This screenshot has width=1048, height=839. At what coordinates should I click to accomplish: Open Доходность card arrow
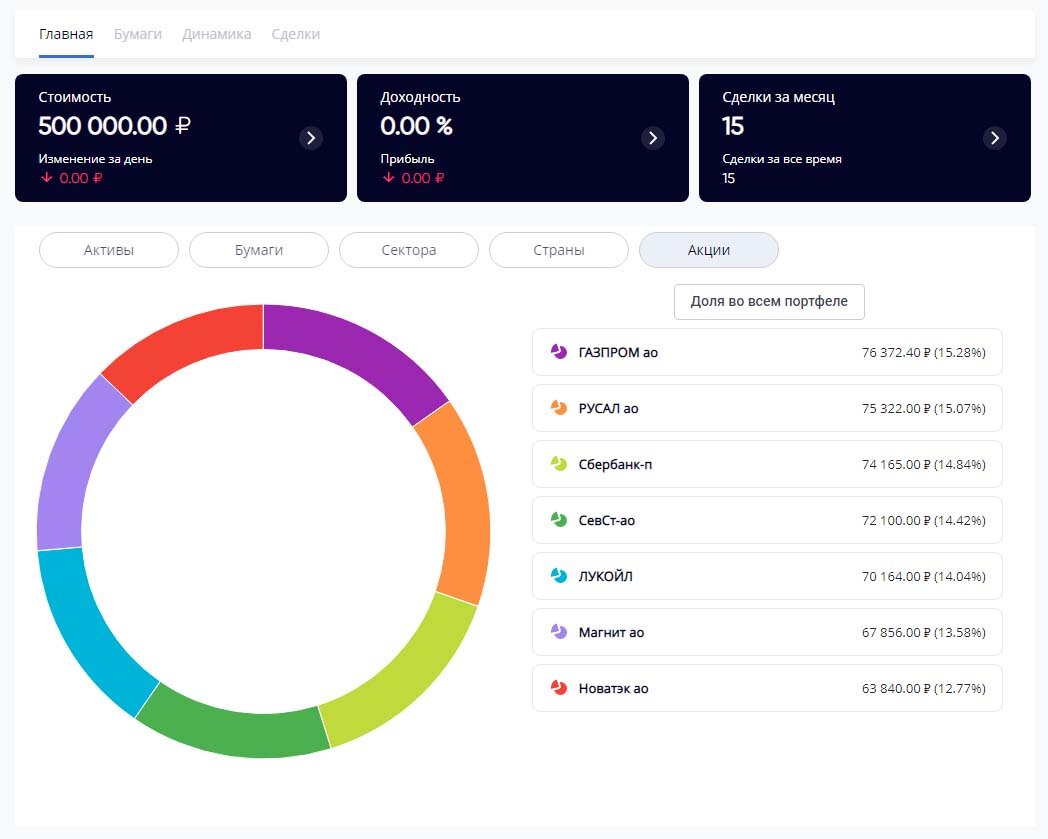click(x=653, y=138)
